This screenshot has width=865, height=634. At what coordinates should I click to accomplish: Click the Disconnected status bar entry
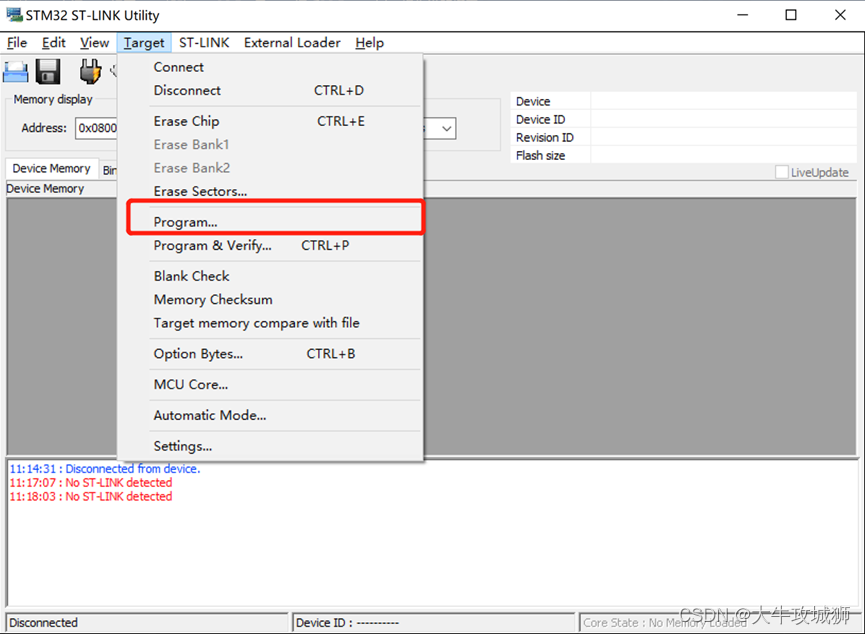[x=147, y=622]
